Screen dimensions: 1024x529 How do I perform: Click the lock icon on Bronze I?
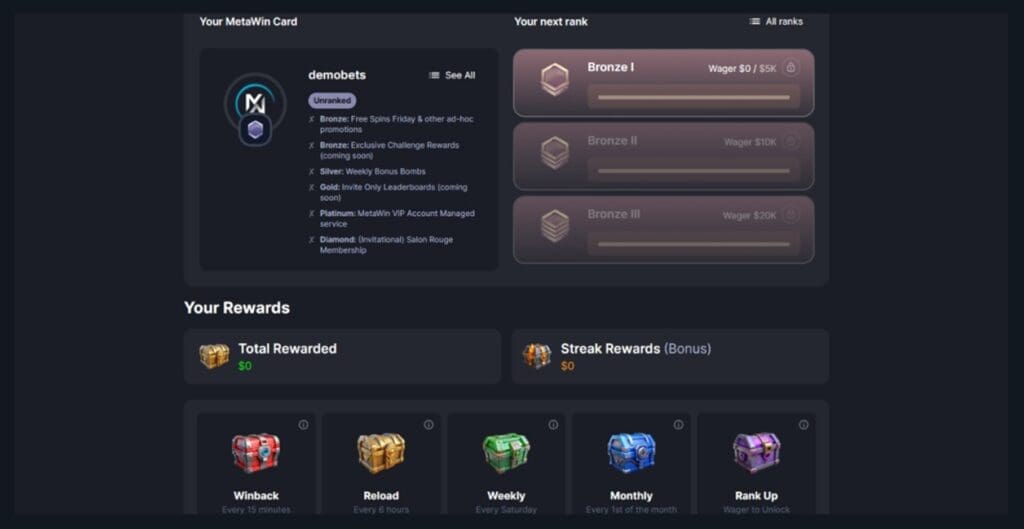tap(791, 67)
